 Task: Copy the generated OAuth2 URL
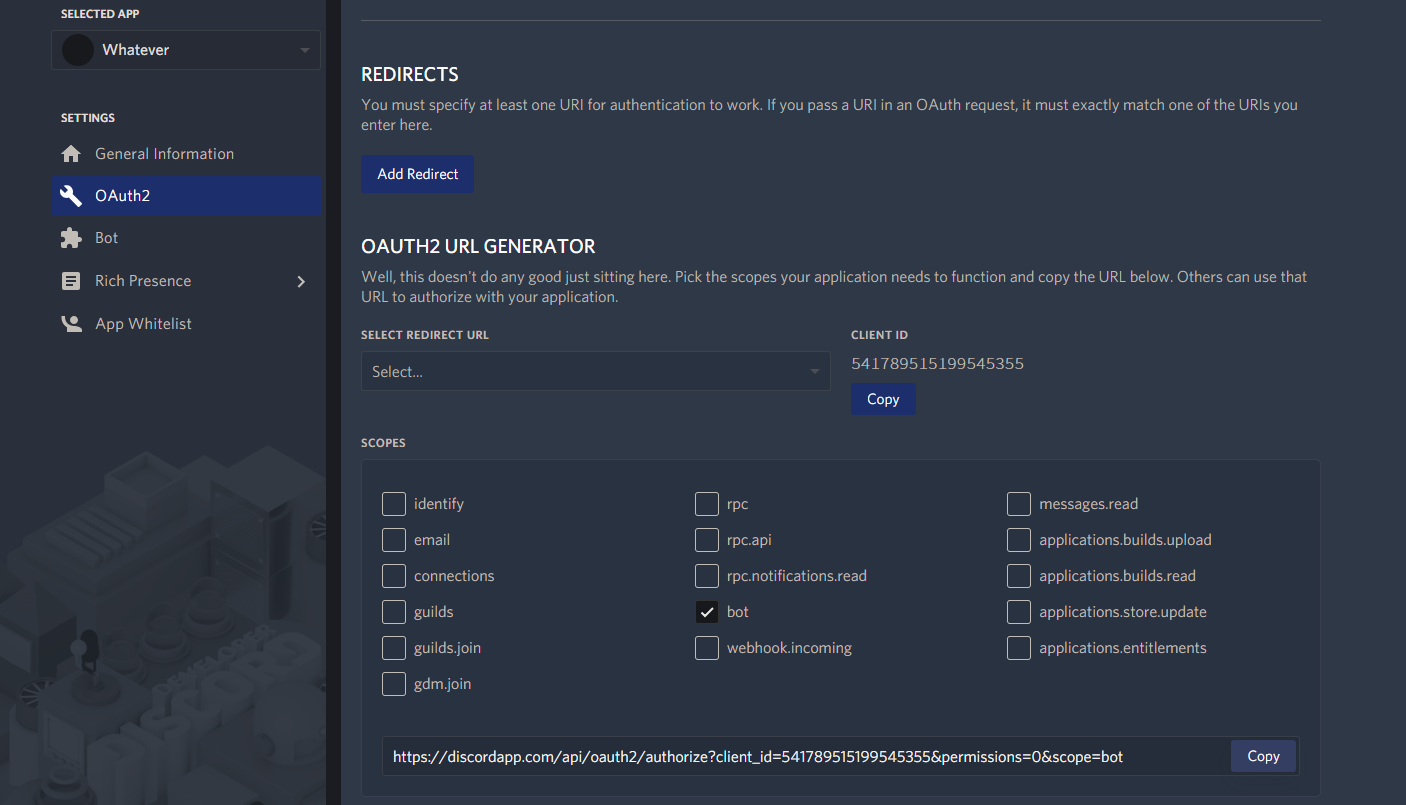[1263, 756]
